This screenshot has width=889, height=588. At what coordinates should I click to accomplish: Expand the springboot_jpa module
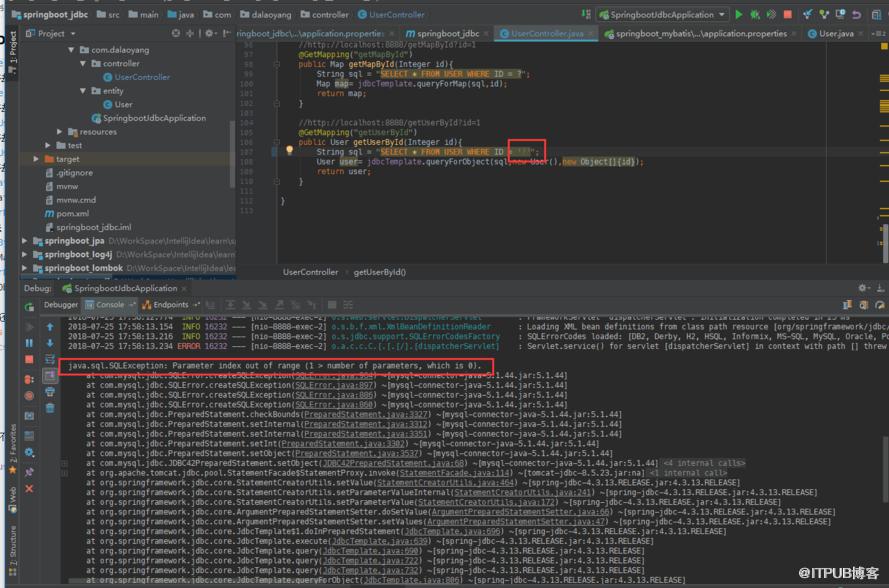click(24, 241)
